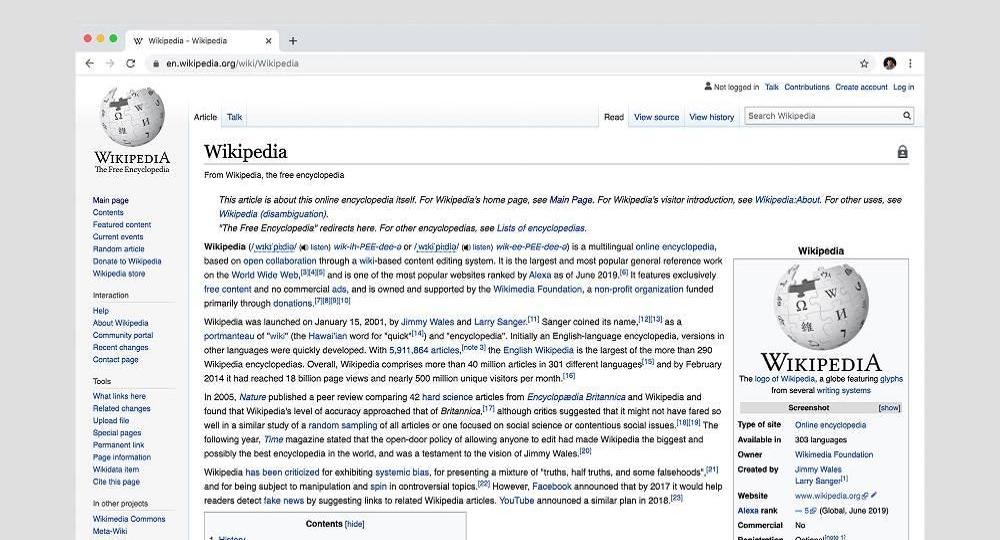The width and height of the screenshot is (1000, 540).
Task: Follow the YouTube link in the article
Action: pos(516,500)
